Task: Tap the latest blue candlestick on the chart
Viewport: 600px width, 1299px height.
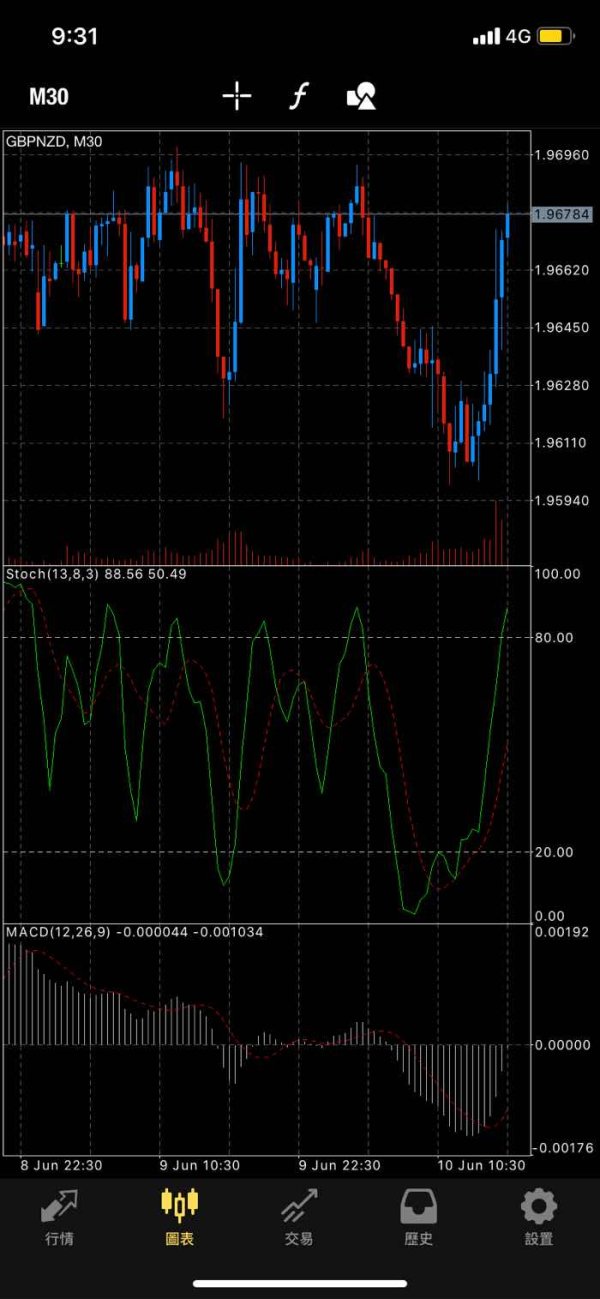Action: [508, 224]
